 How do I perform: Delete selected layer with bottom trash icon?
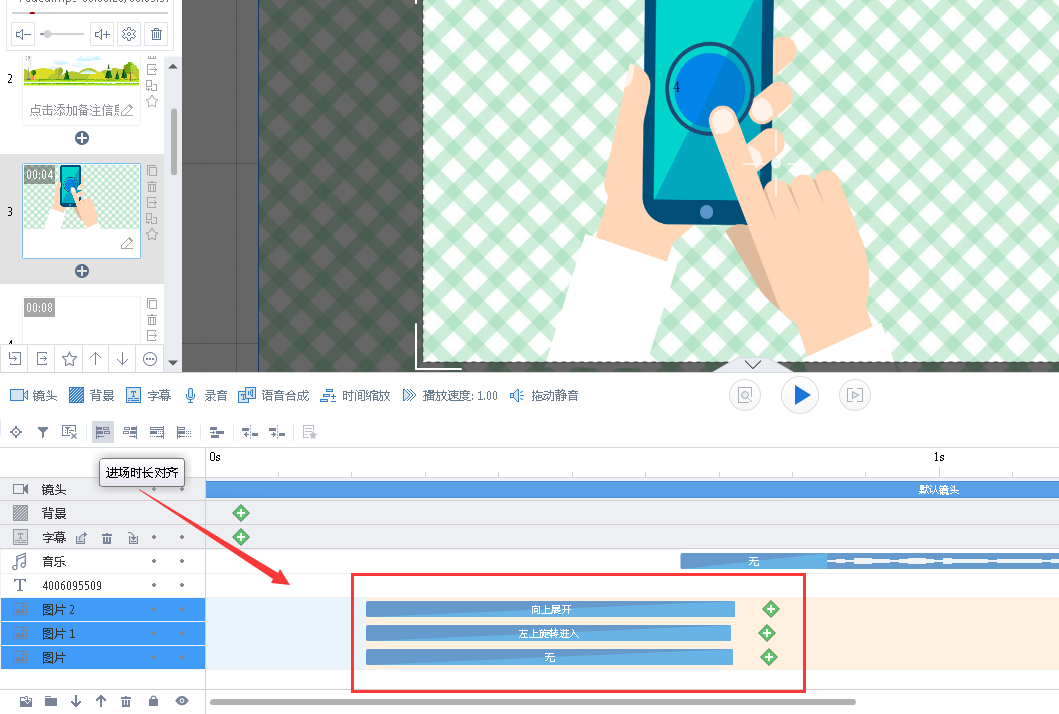[126, 701]
